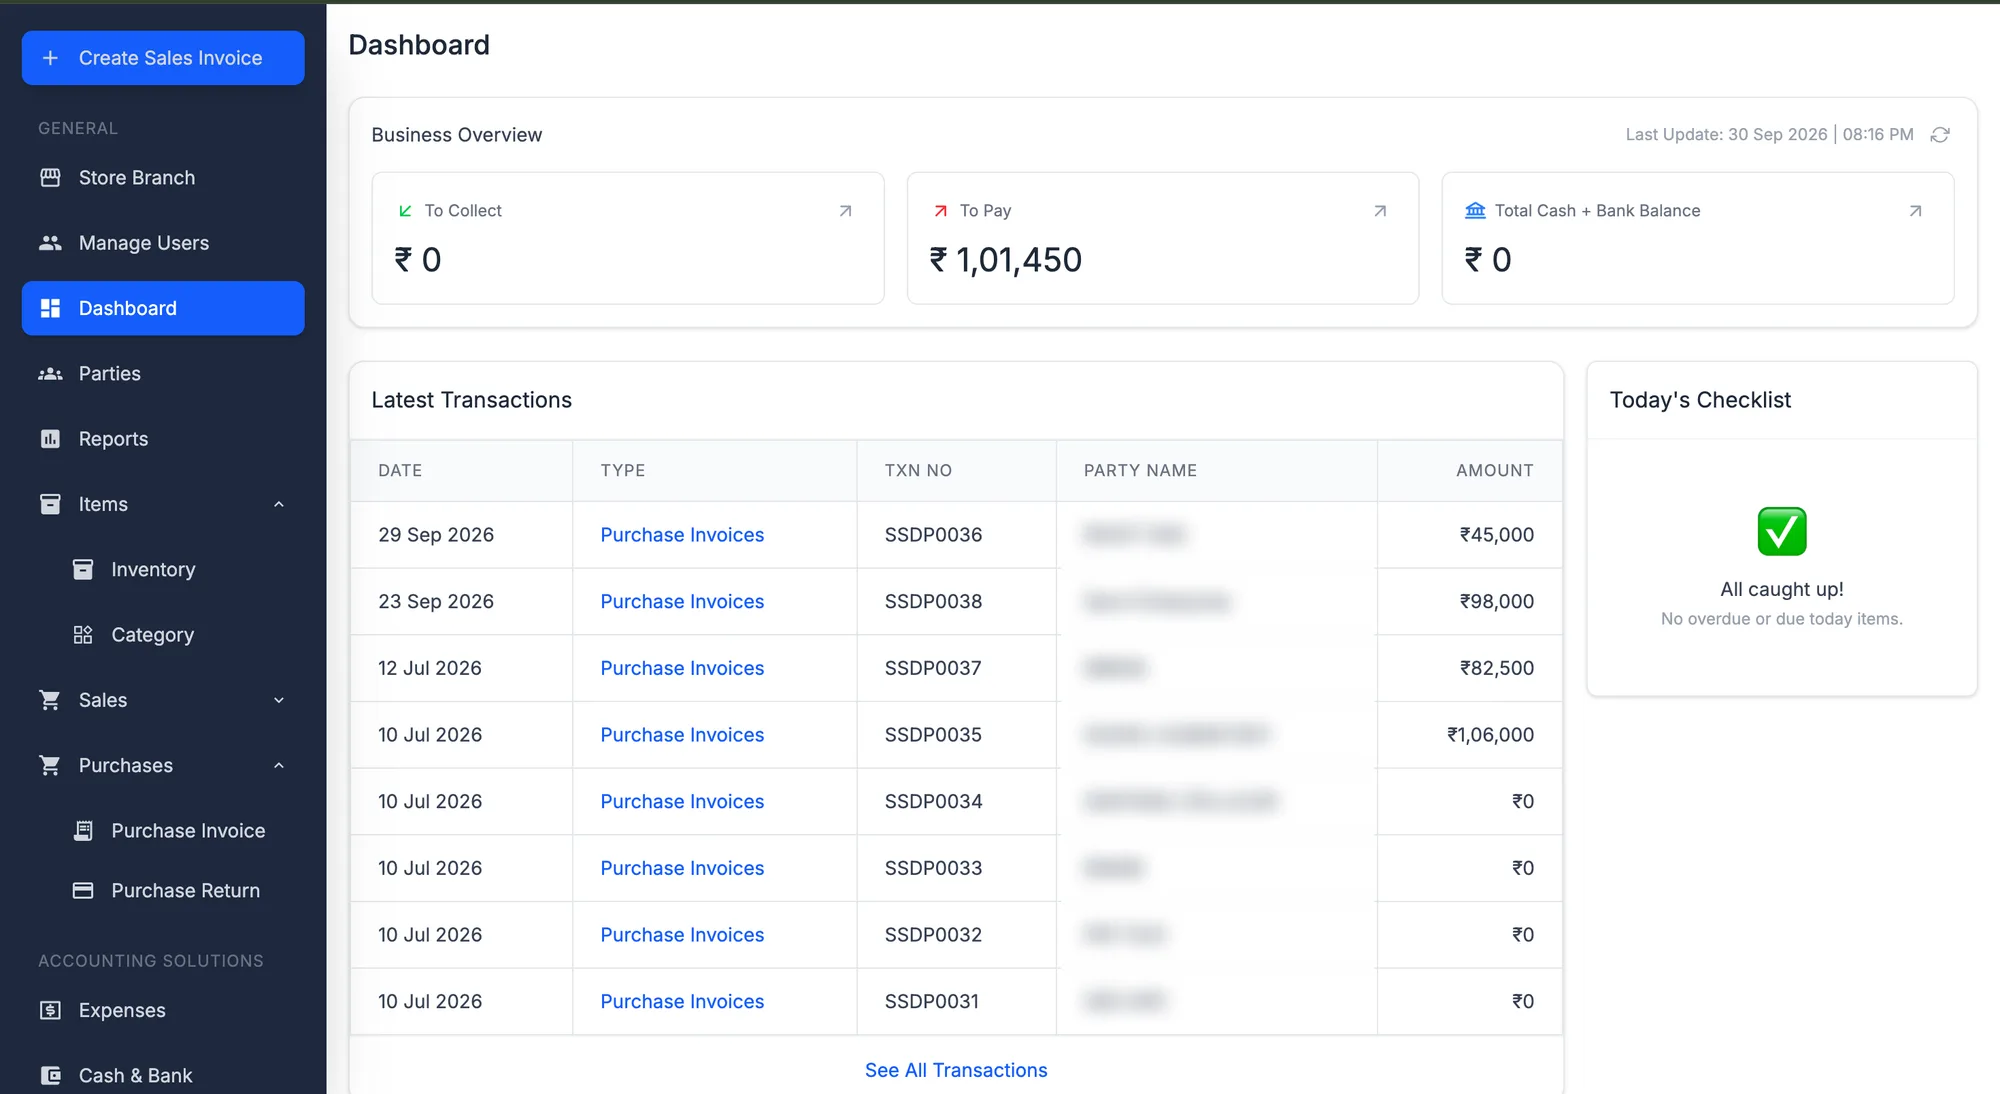Open Store Branch in sidebar
This screenshot has height=1094, width=2000.
point(163,177)
